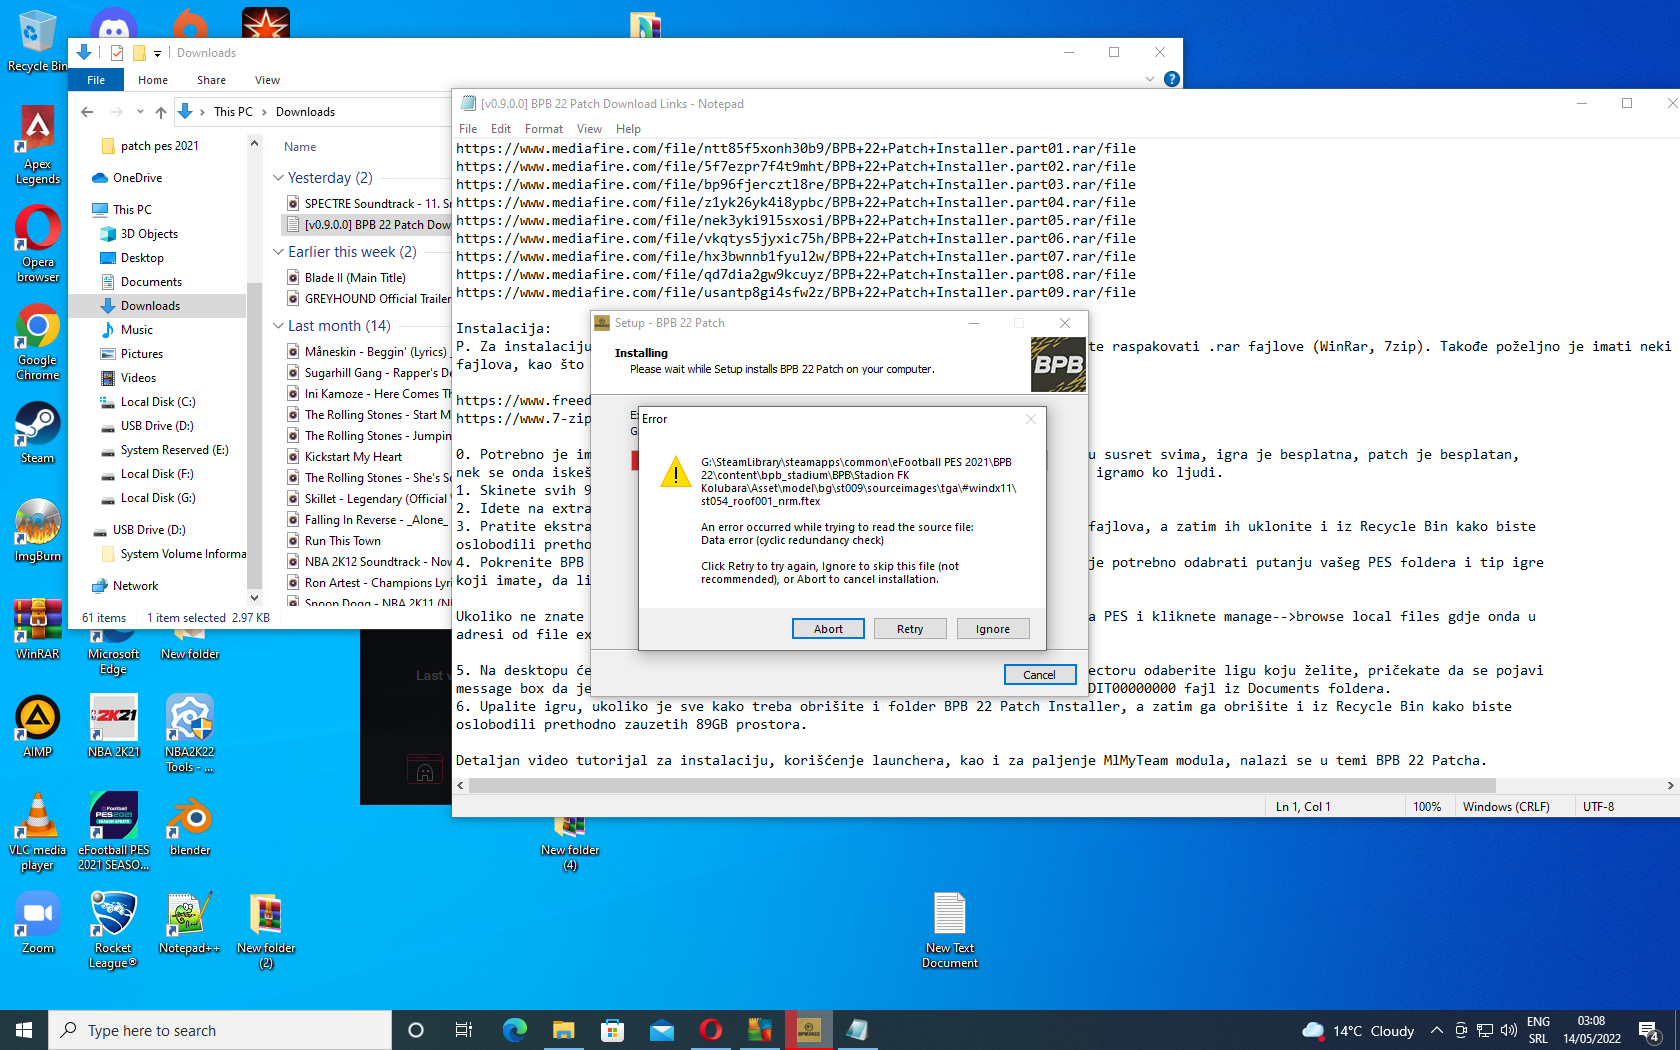
Task: Click the Opera icon in the taskbar
Action: point(711,1030)
